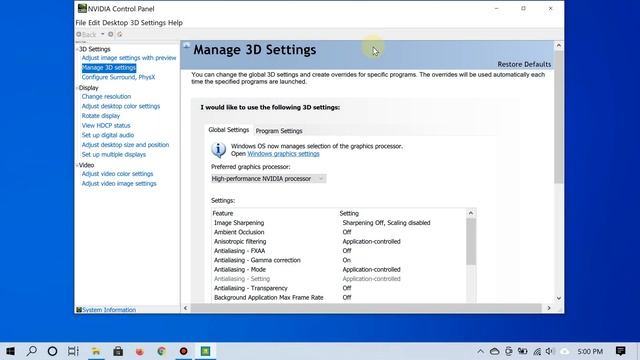Open the Action Center notifications icon

pyautogui.click(x=621, y=351)
